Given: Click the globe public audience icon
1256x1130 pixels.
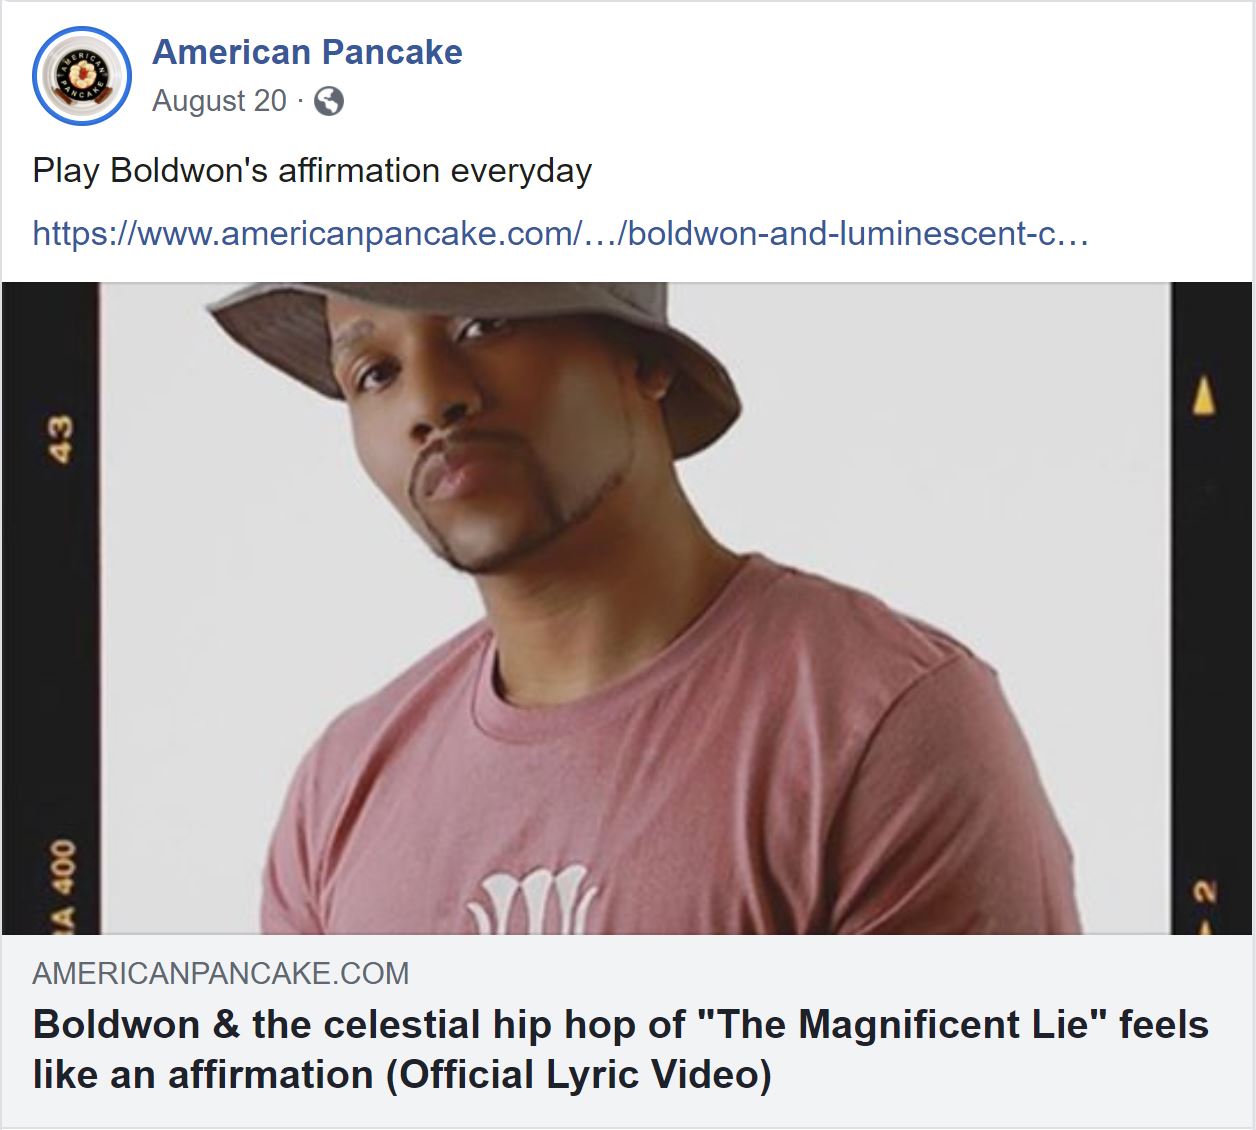Looking at the screenshot, I should coord(330,101).
